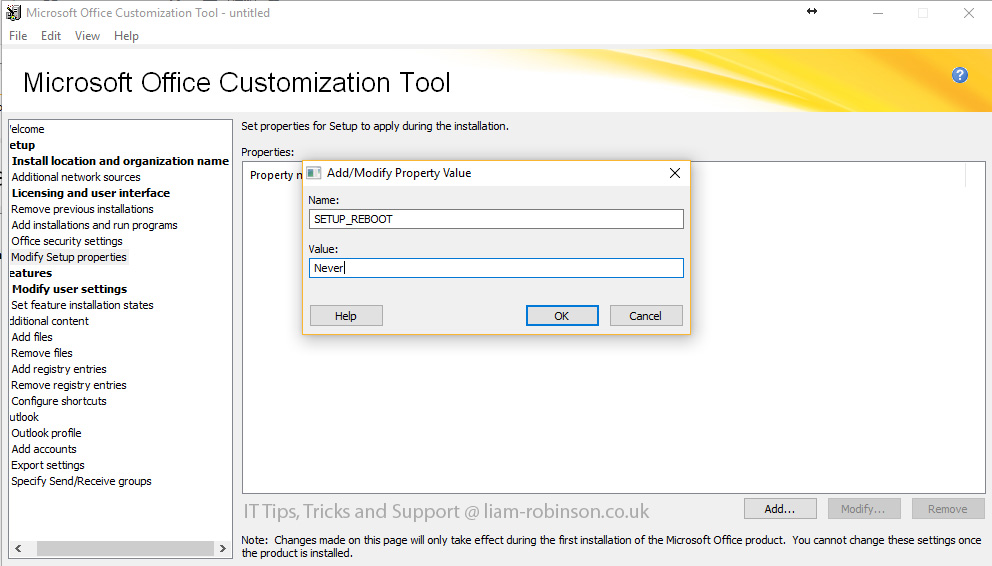
Task: Focus the Value field containing Never
Action: click(496, 268)
